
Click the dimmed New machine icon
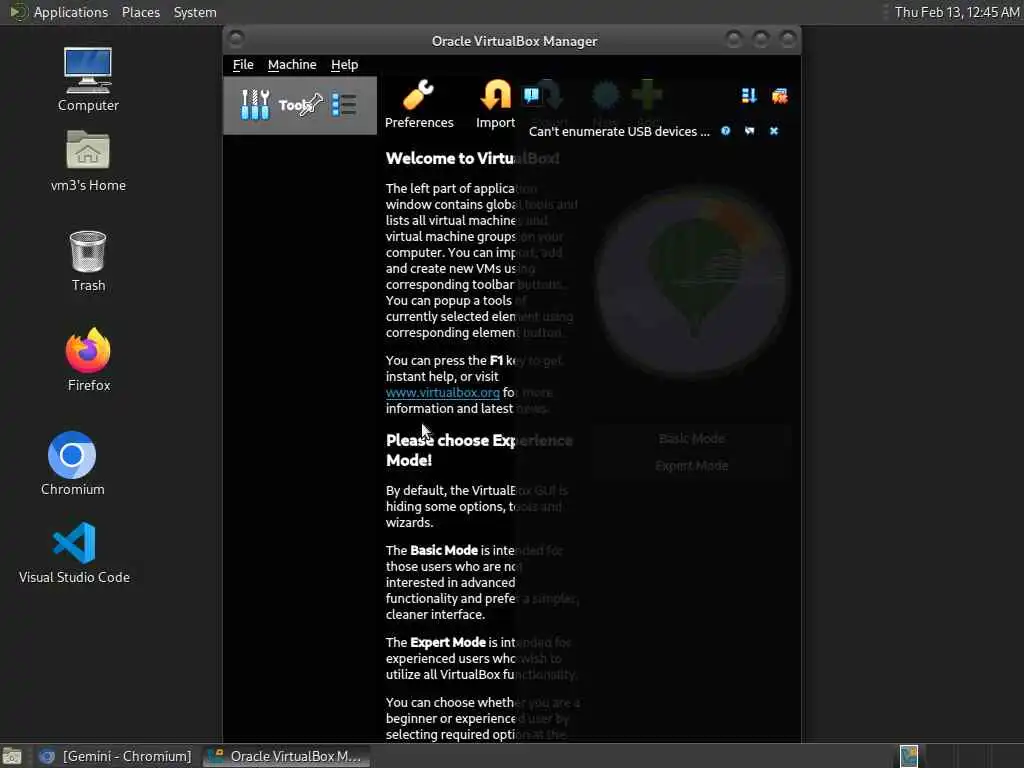click(x=605, y=96)
